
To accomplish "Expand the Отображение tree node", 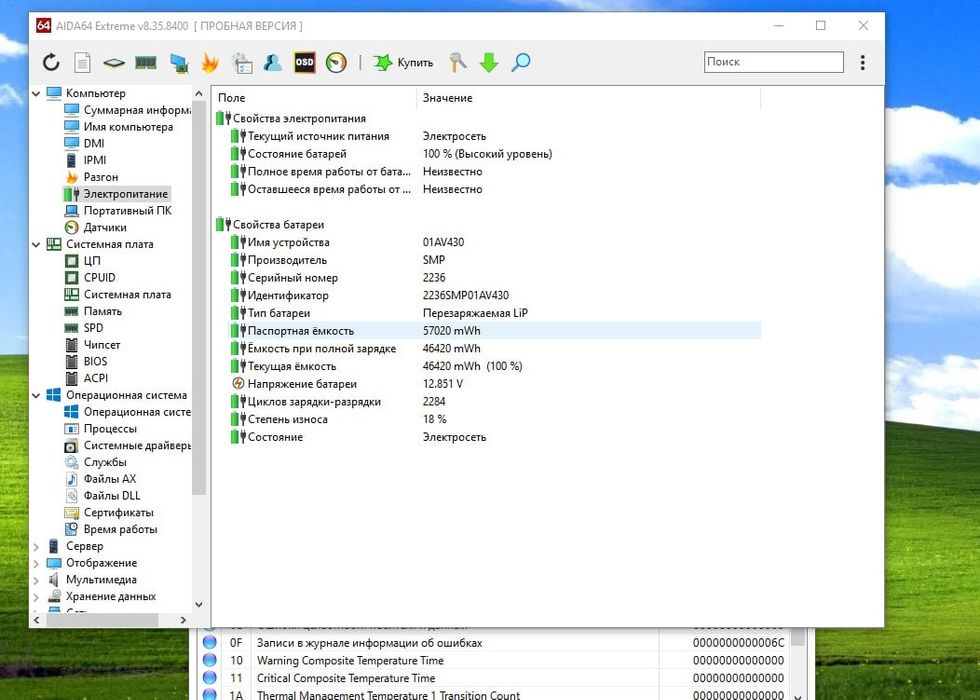I will (x=36, y=563).
